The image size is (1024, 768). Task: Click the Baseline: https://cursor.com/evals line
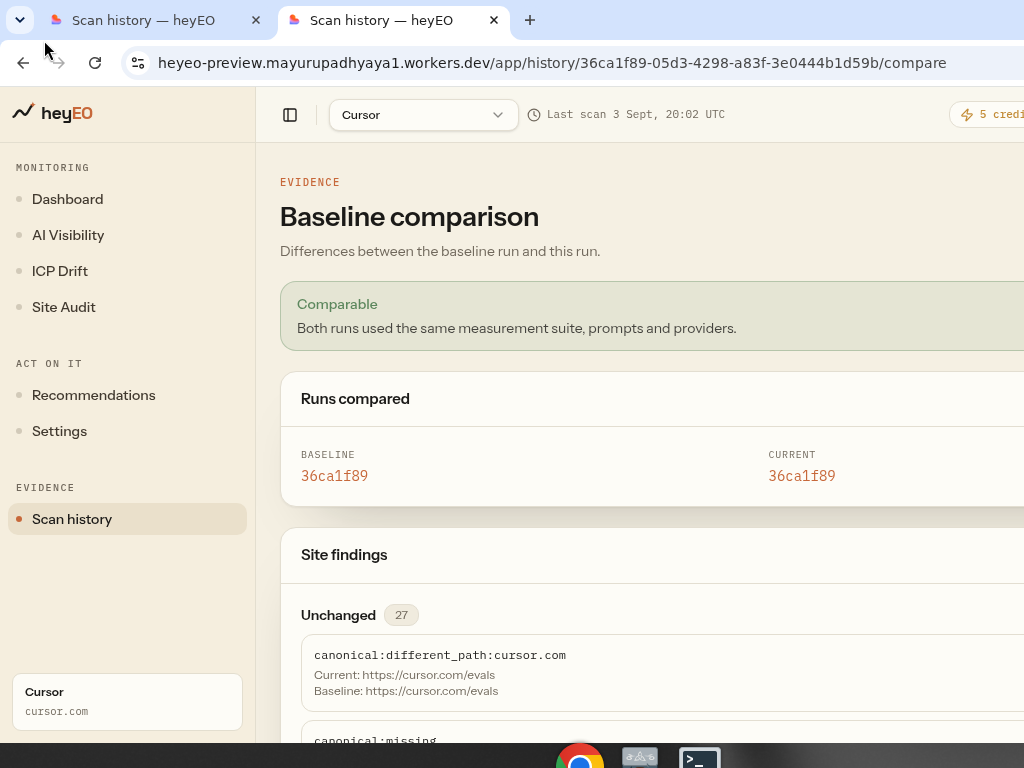coord(406,691)
